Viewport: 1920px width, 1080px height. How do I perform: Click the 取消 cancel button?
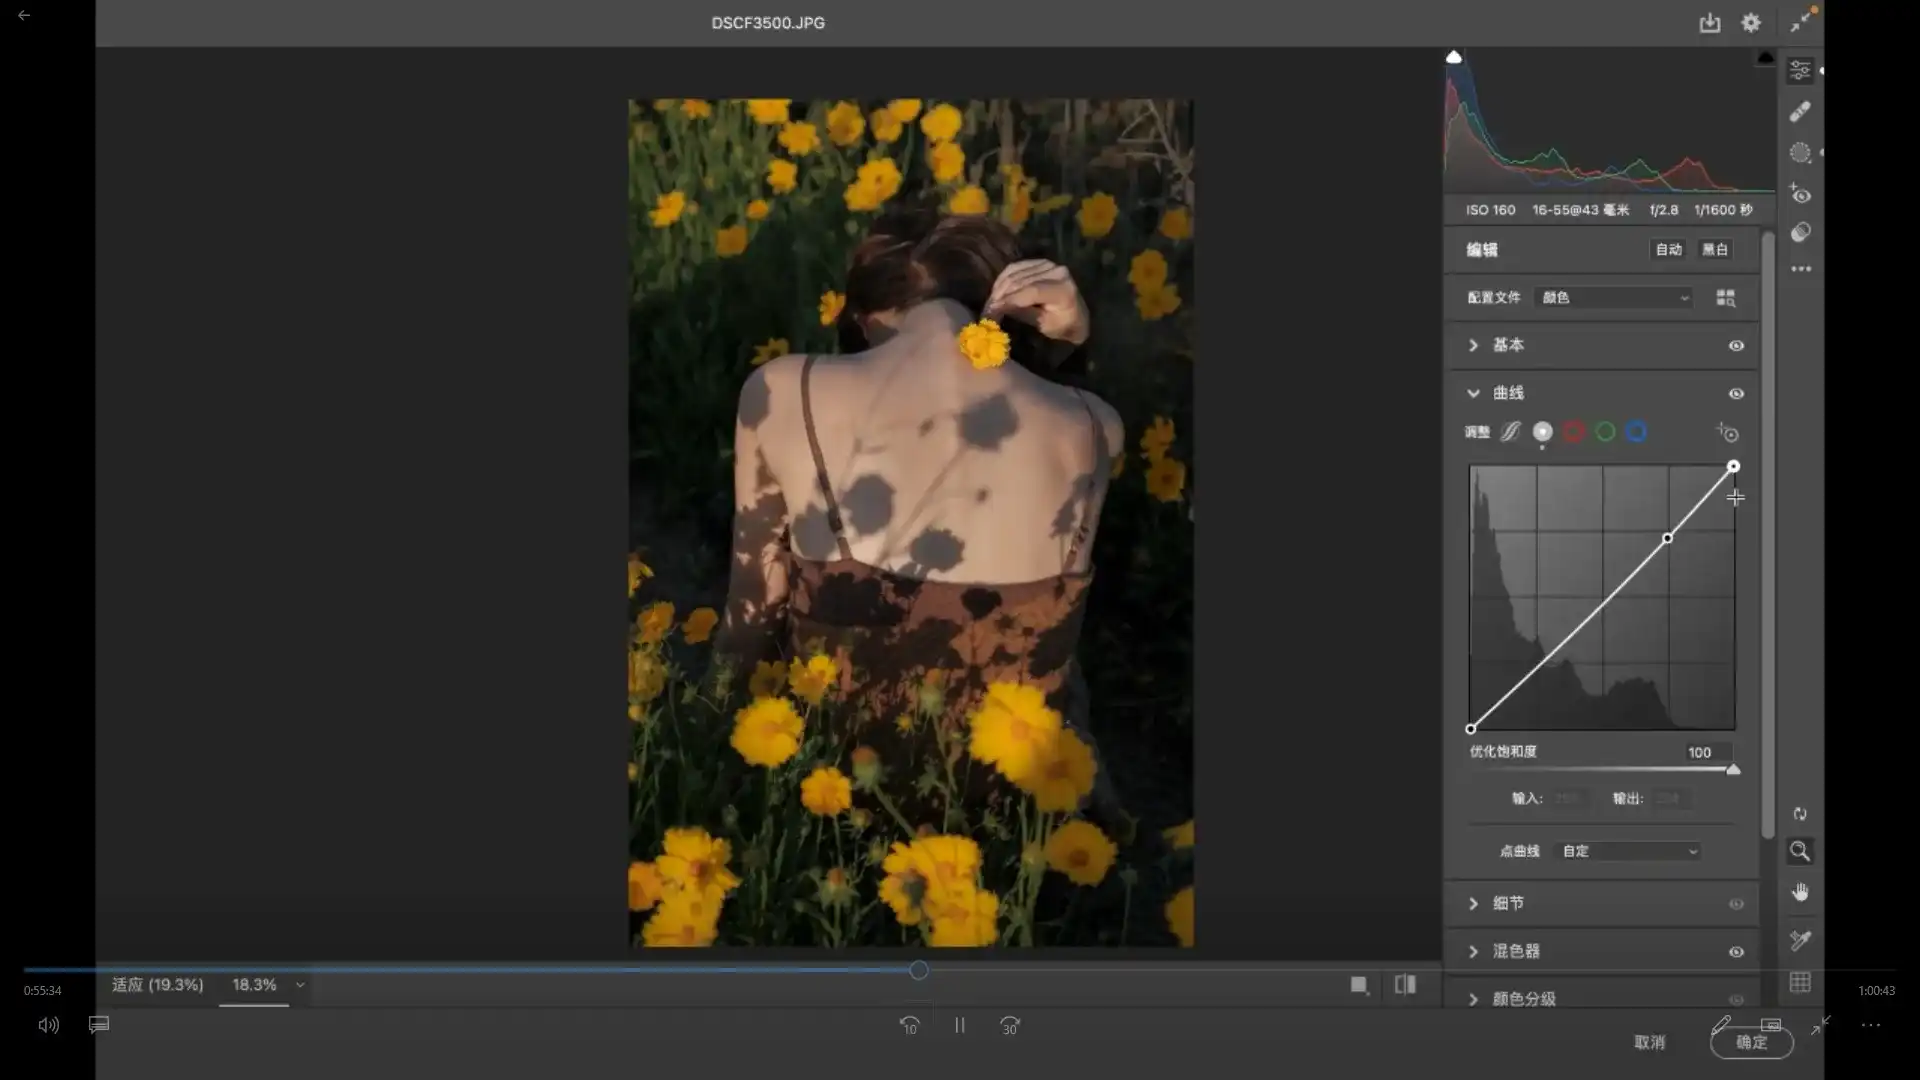pos(1649,1042)
